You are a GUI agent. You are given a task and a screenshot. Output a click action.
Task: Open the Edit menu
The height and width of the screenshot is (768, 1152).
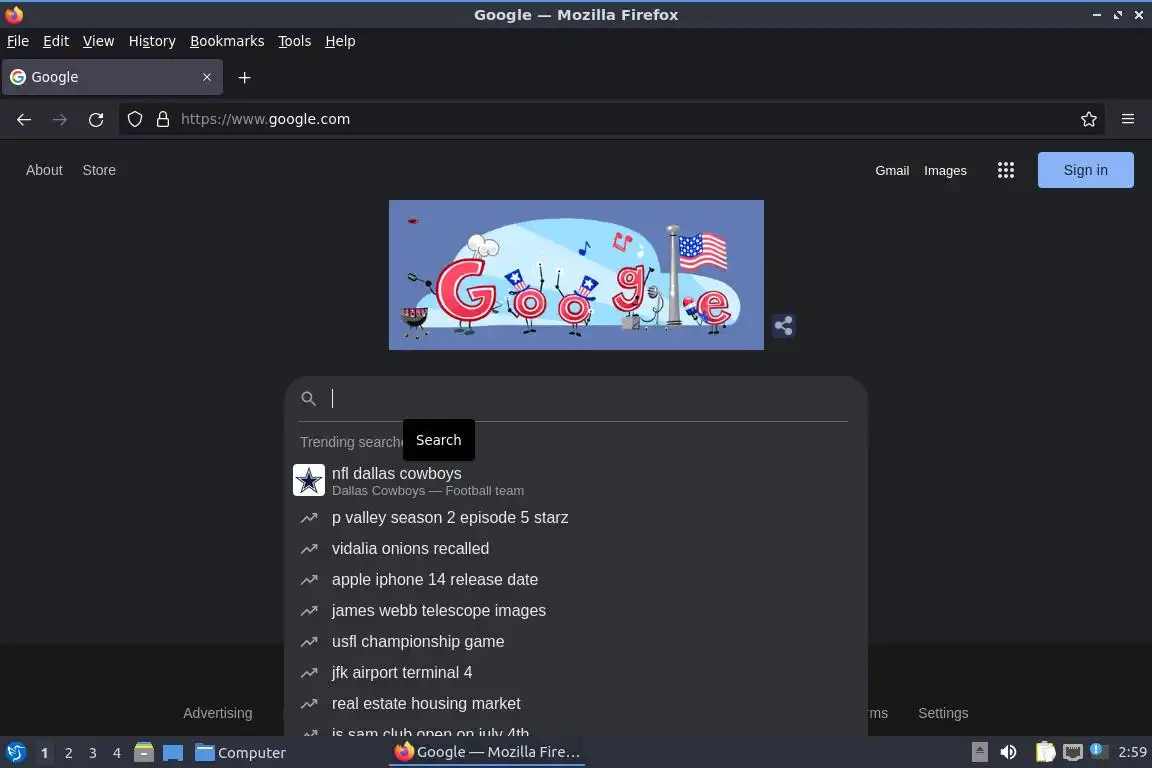pyautogui.click(x=56, y=41)
